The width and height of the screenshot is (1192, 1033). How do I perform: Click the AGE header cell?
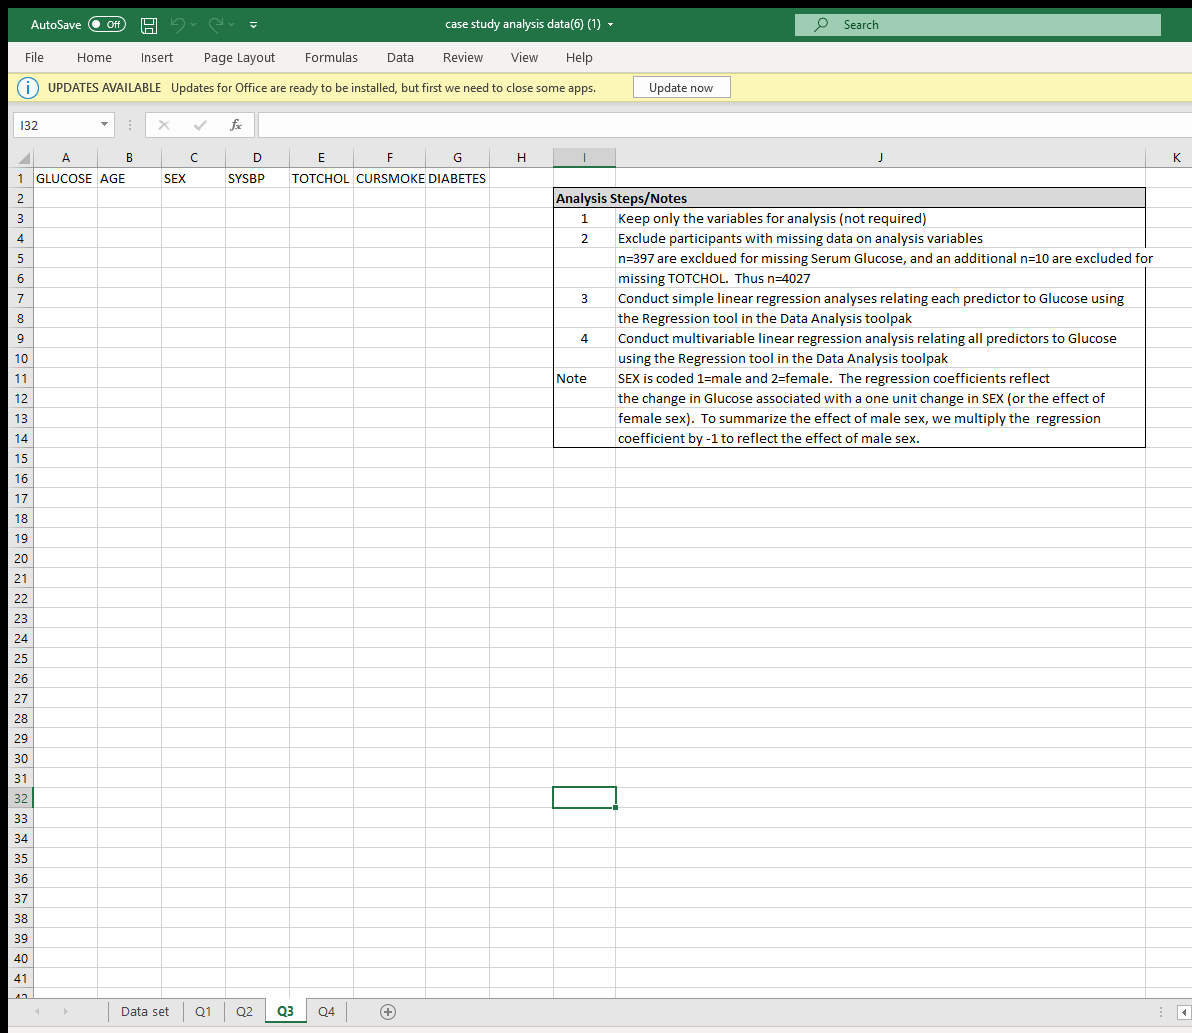coord(129,179)
